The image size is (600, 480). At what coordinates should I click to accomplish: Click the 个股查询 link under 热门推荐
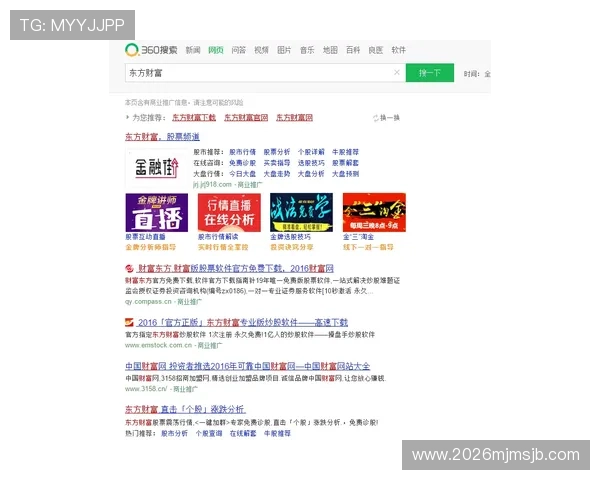pyautogui.click(x=209, y=434)
